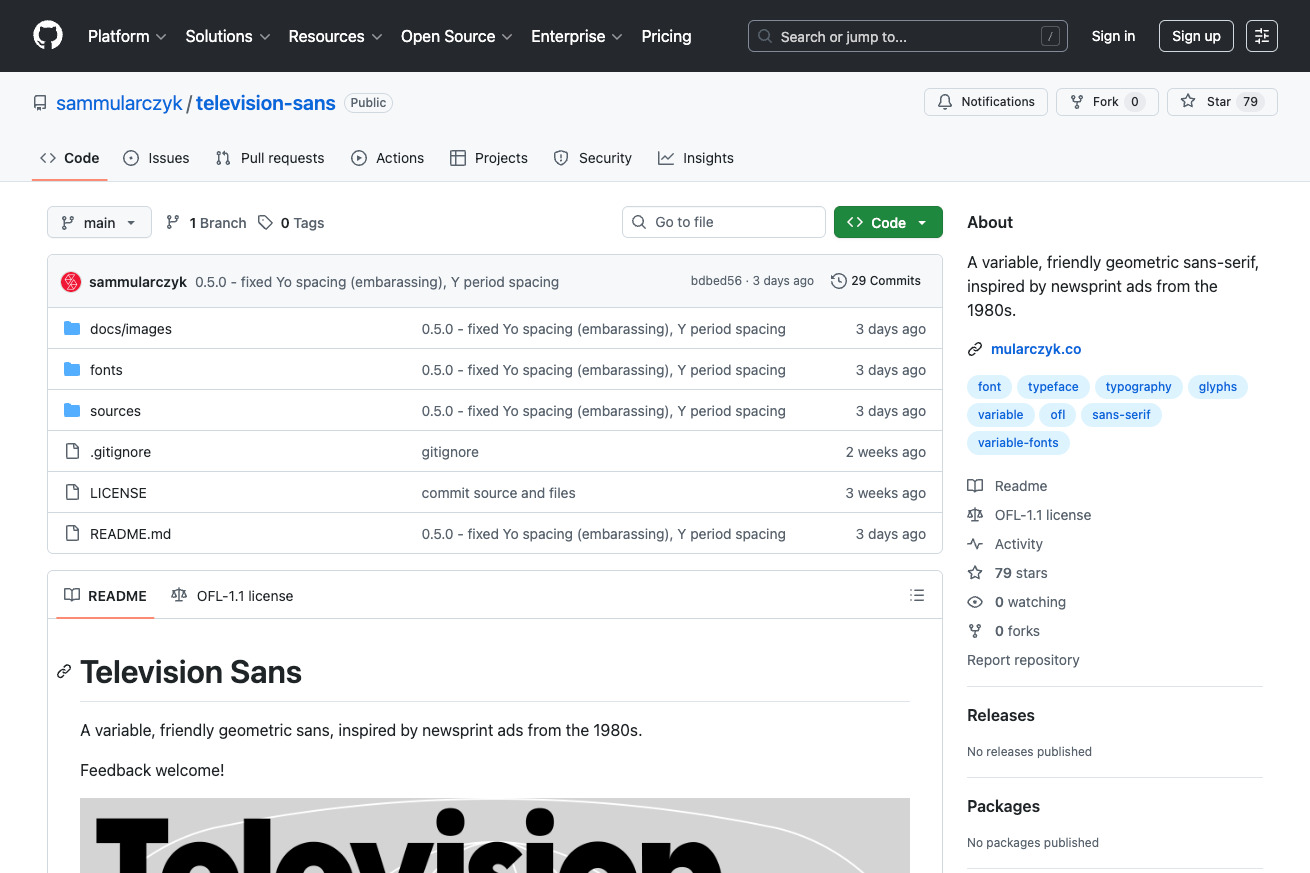Click the branch icon beside 1 Branch
The image size is (1310, 873).
pos(173,223)
